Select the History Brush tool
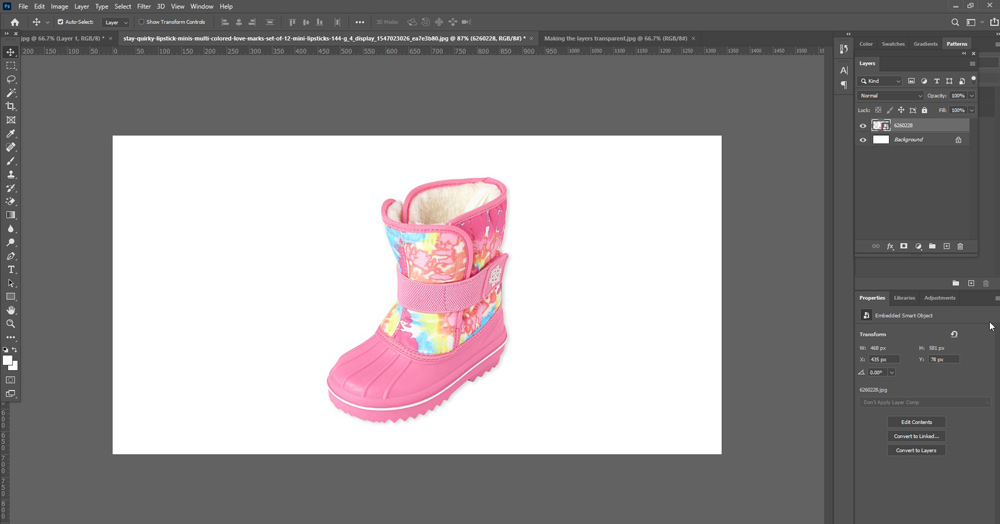The image size is (1000, 524). [x=11, y=188]
